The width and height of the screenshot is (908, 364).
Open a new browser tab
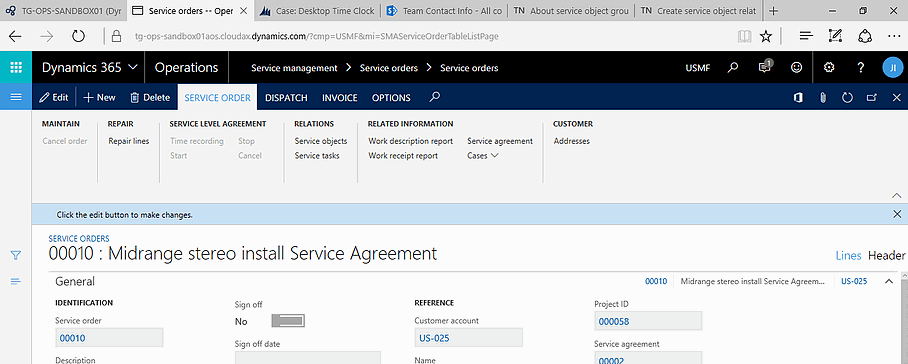pos(773,10)
